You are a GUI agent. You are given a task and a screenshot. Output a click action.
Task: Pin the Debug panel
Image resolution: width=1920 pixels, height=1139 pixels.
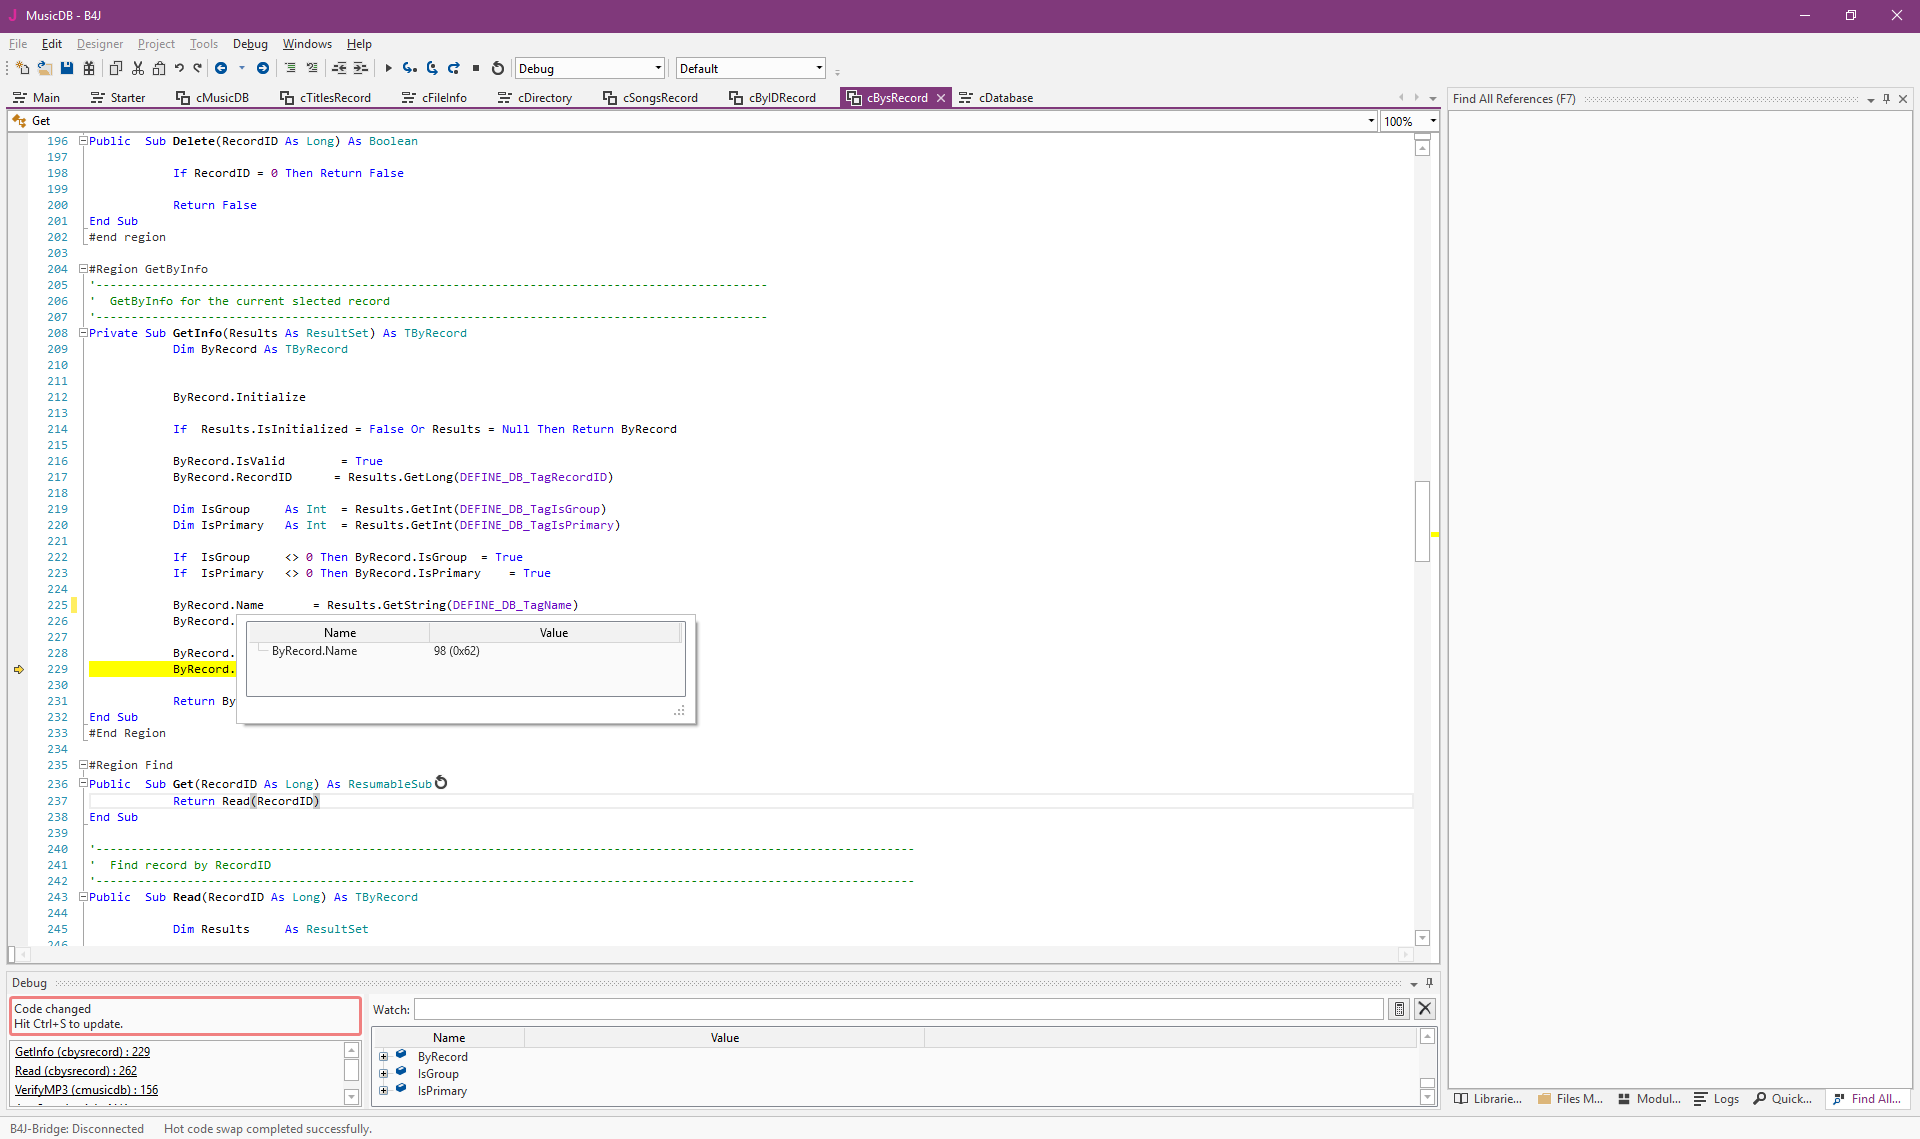[1429, 983]
